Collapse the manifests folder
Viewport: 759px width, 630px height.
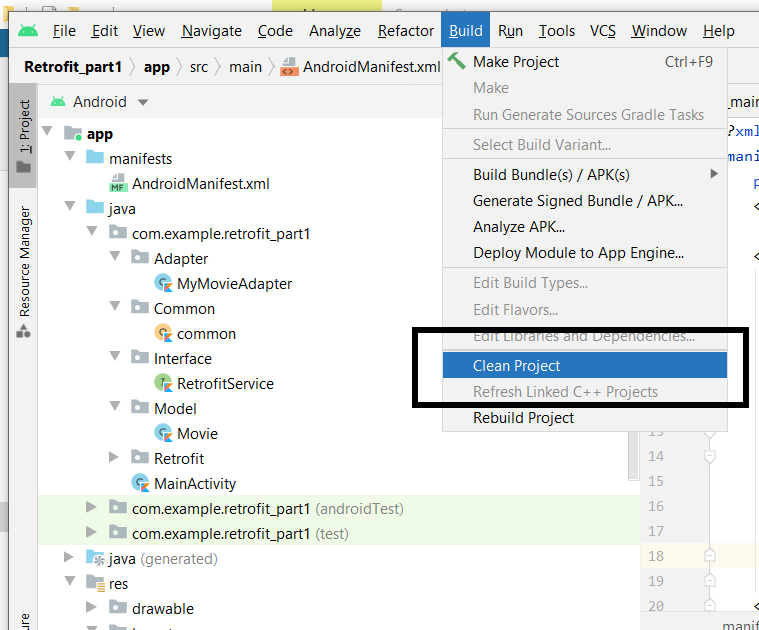70,159
